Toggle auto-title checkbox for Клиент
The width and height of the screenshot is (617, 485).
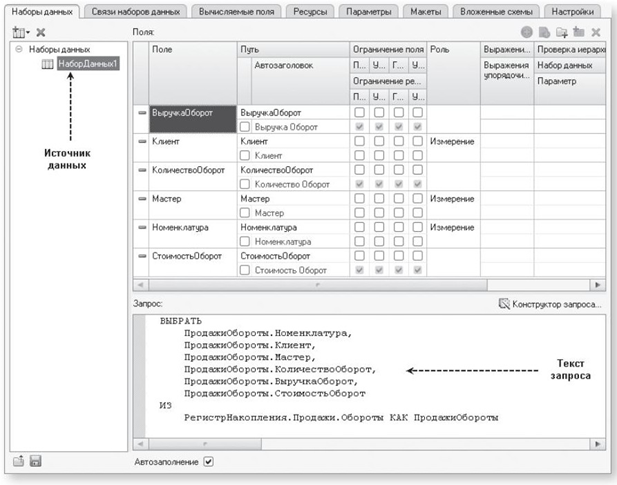(245, 155)
